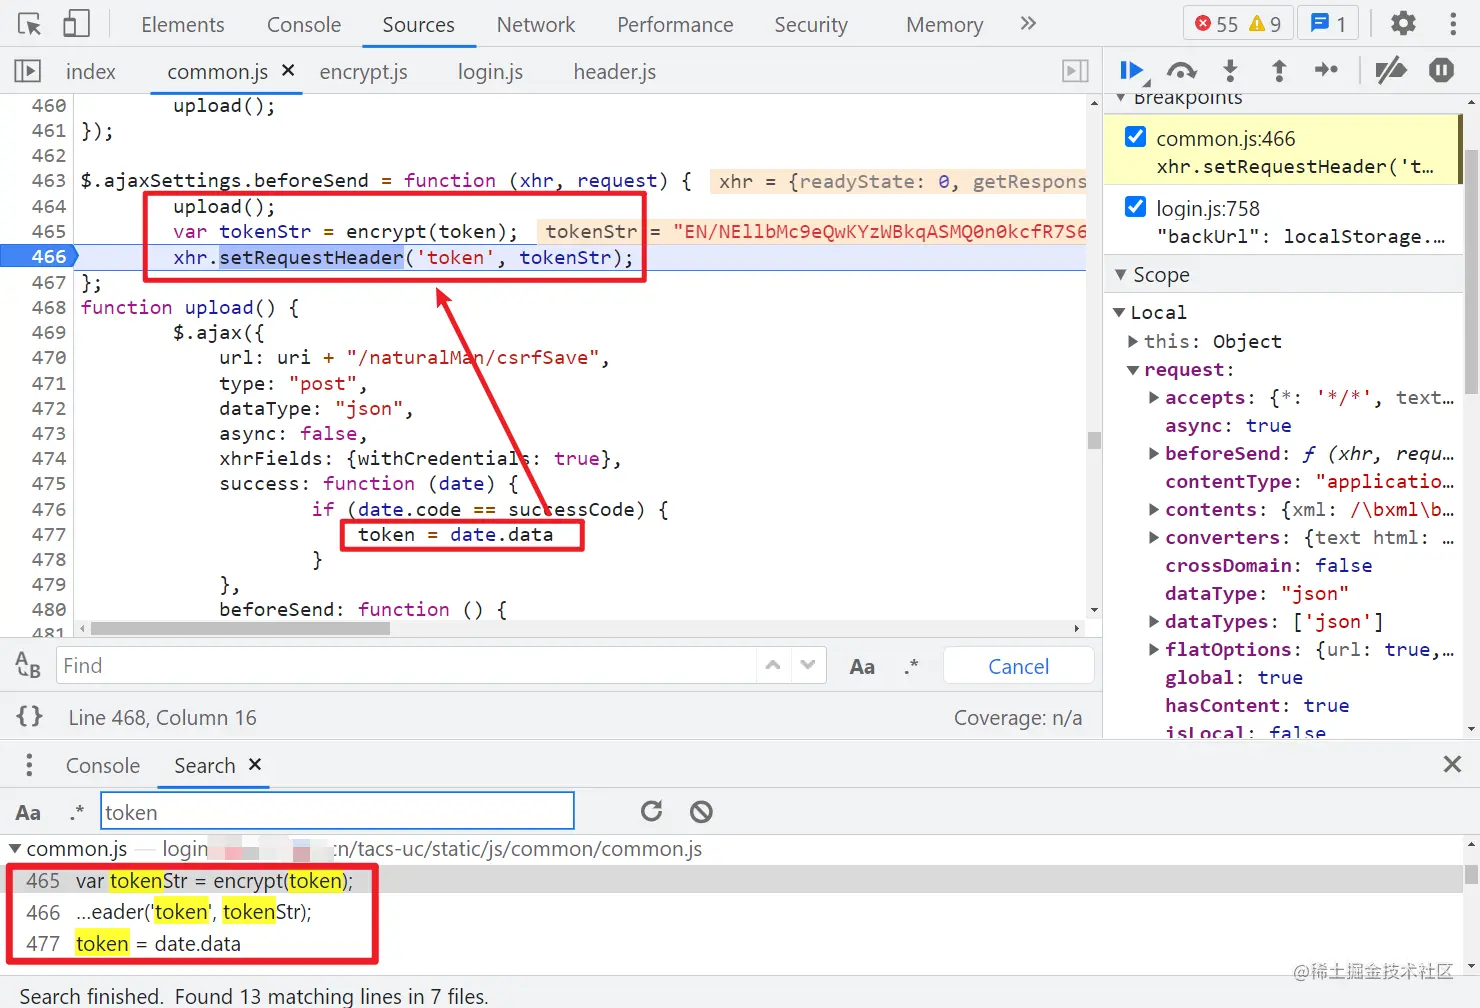Toggle match case in Search drawer
The height and width of the screenshot is (1008, 1480).
pyautogui.click(x=28, y=812)
